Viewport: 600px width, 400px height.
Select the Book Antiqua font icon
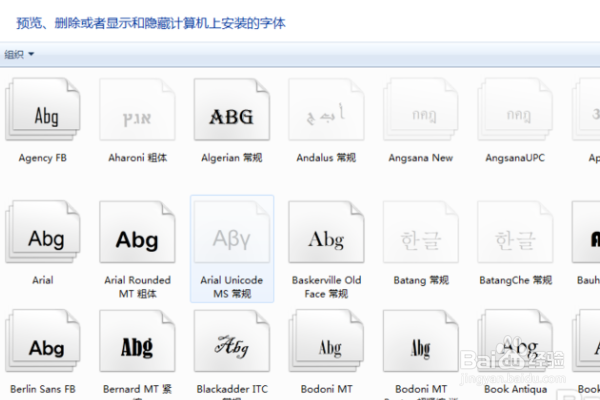pyautogui.click(x=515, y=341)
